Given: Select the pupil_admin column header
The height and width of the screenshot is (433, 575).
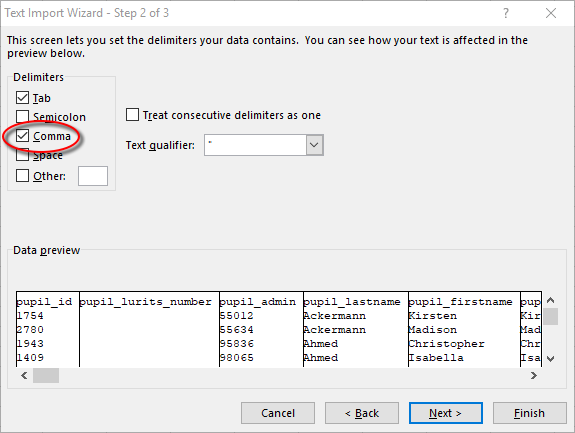Looking at the screenshot, I should click(x=258, y=302).
